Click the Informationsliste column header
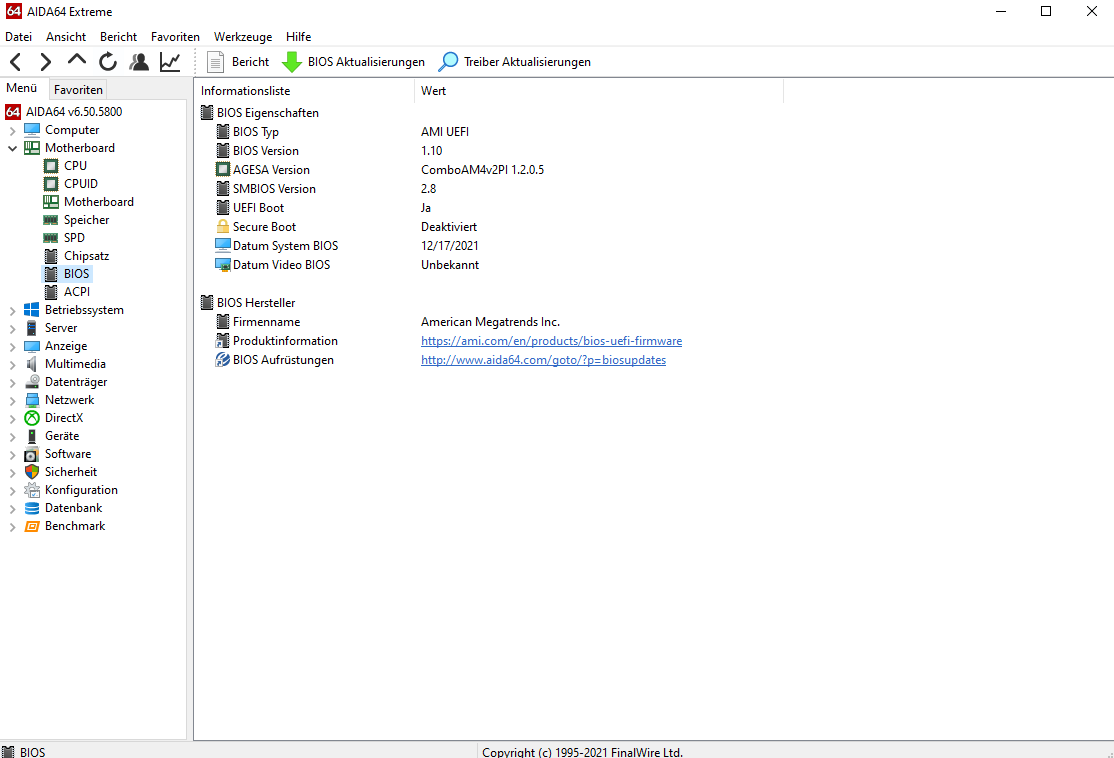The image size is (1114, 758). (304, 91)
